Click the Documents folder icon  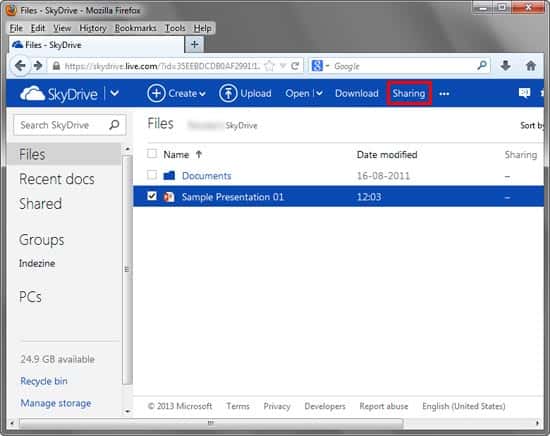coord(169,175)
